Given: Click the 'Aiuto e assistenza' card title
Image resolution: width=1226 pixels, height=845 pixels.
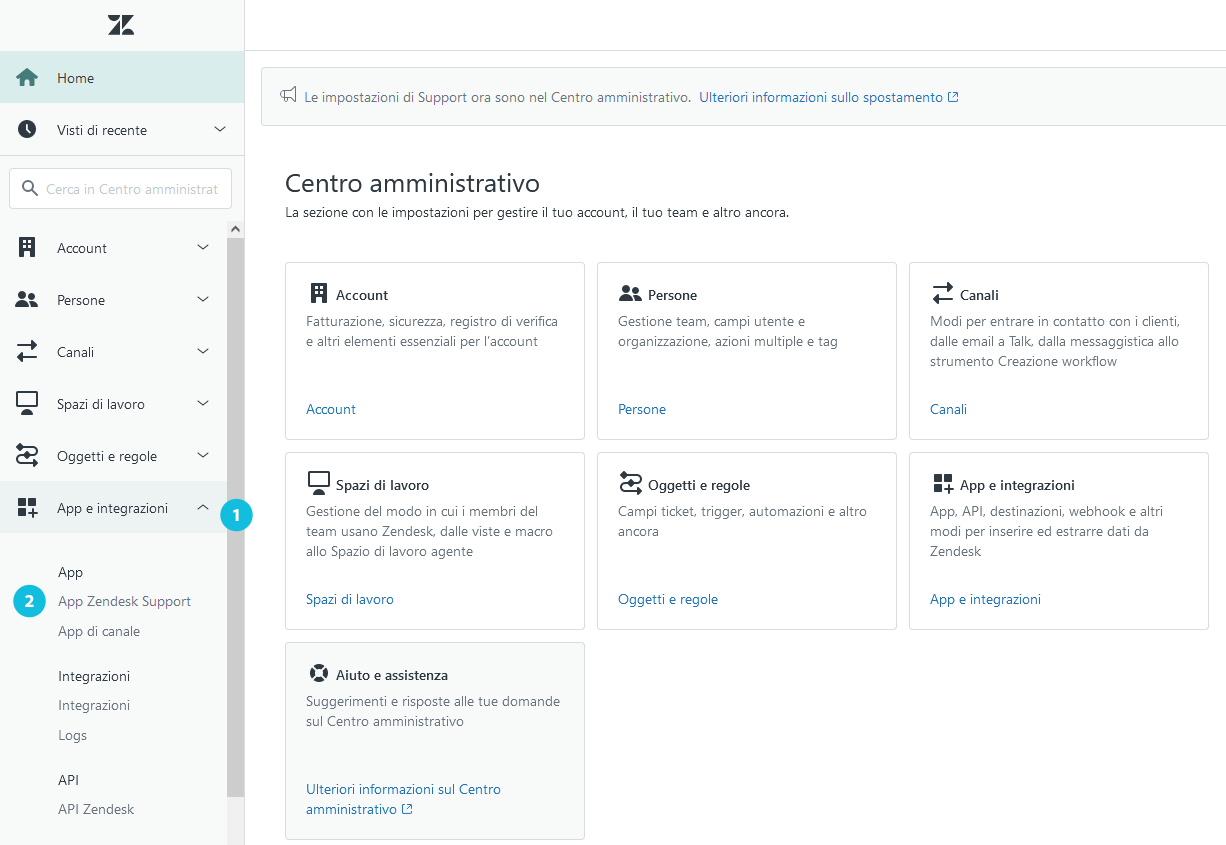Looking at the screenshot, I should tap(392, 675).
